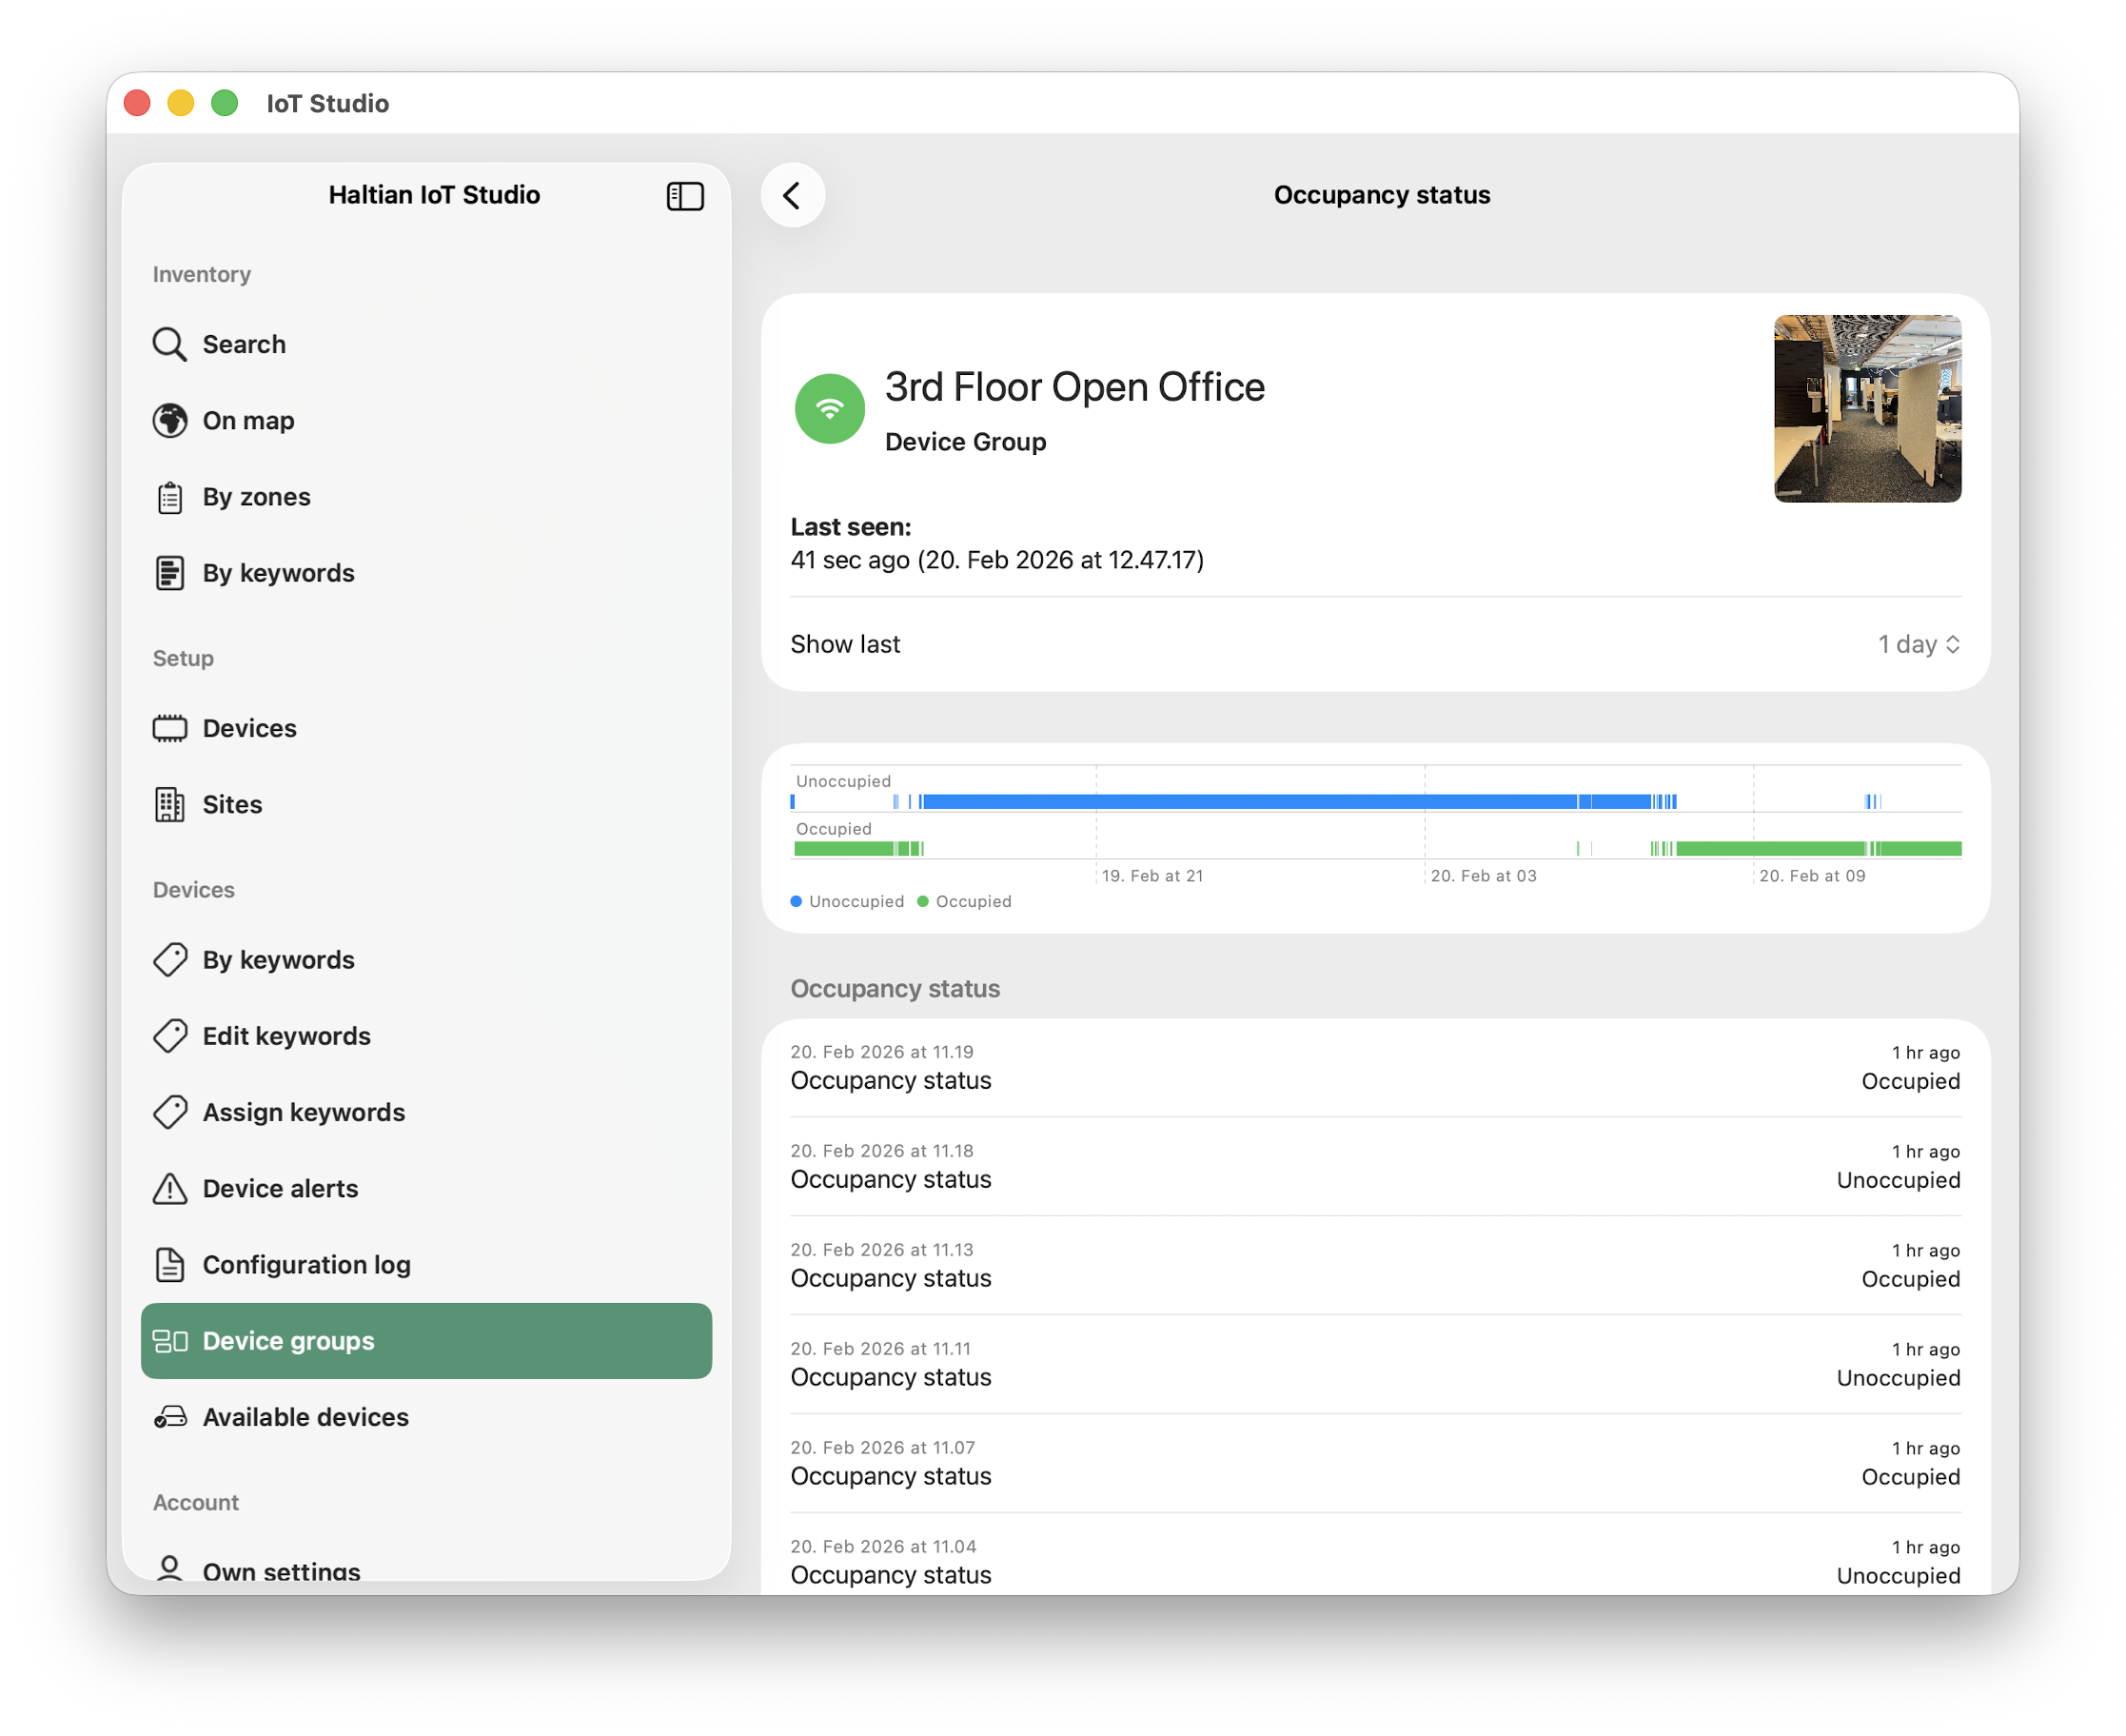Select the Devices chip icon under Setup
The width and height of the screenshot is (2126, 1736).
[x=170, y=728]
